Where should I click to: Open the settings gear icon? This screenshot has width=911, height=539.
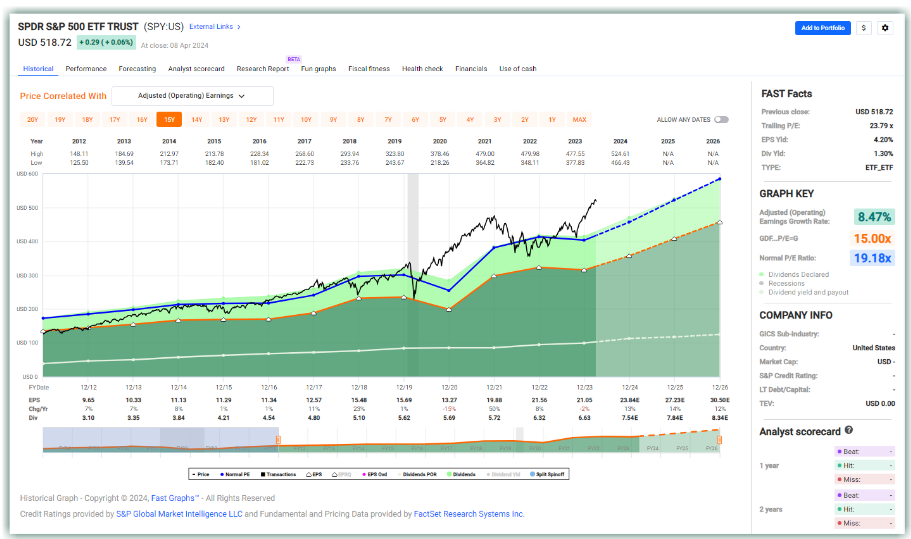coord(885,28)
